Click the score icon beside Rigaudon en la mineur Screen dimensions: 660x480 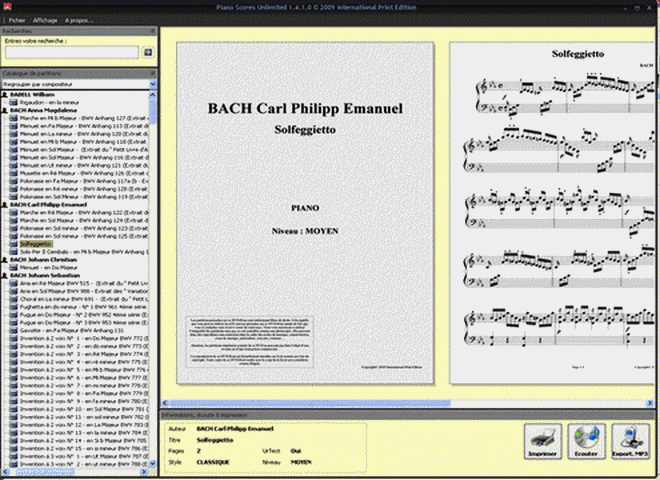click(x=13, y=102)
